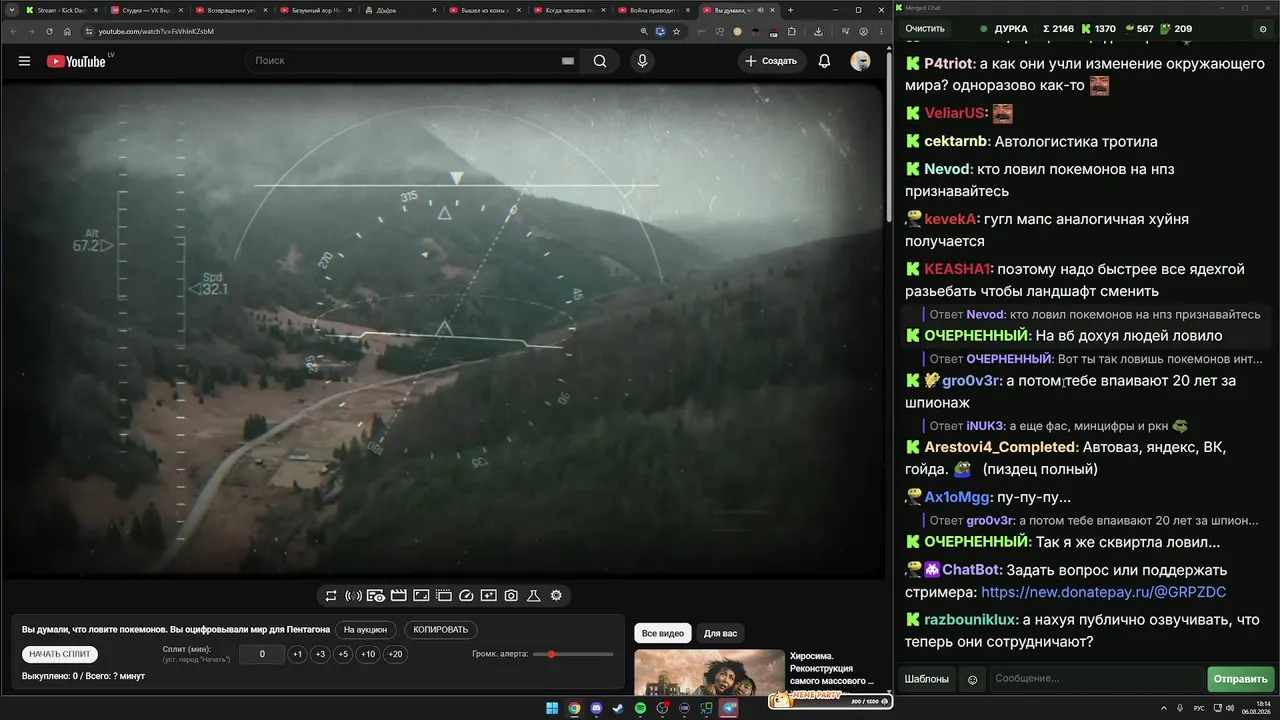1280x720 pixels.
Task: Open the Шаблоны templates button
Action: (927, 679)
